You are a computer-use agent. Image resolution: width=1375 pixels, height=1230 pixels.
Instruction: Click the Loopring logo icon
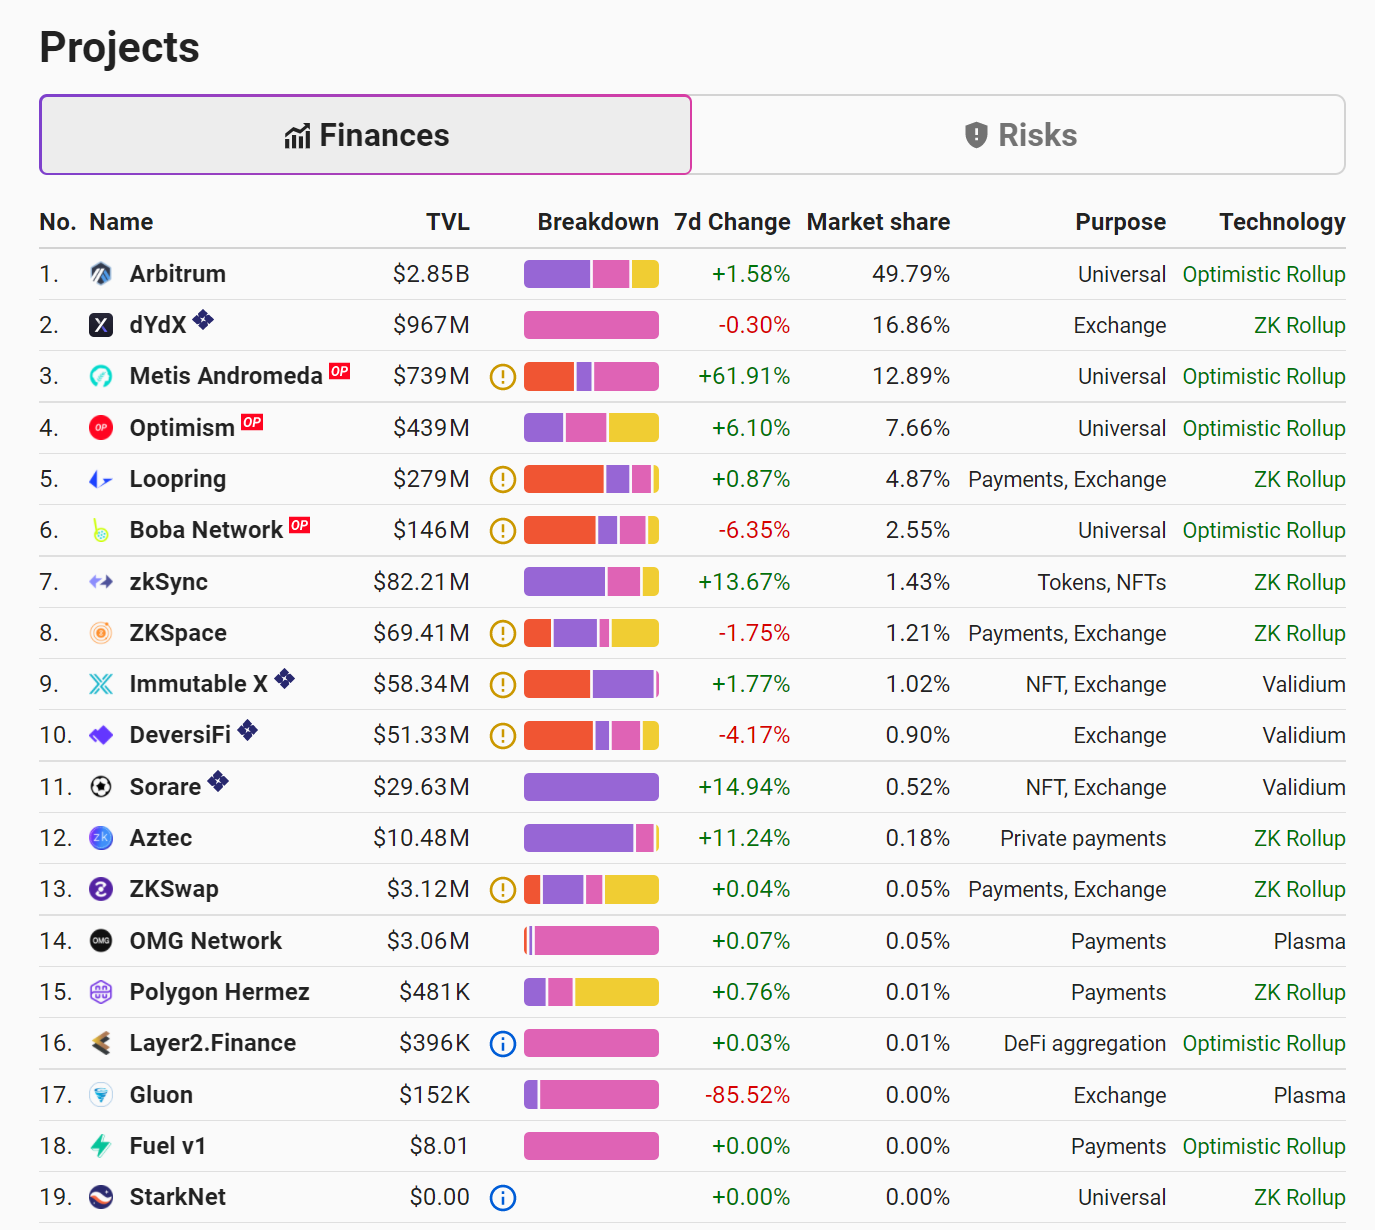[x=101, y=479]
